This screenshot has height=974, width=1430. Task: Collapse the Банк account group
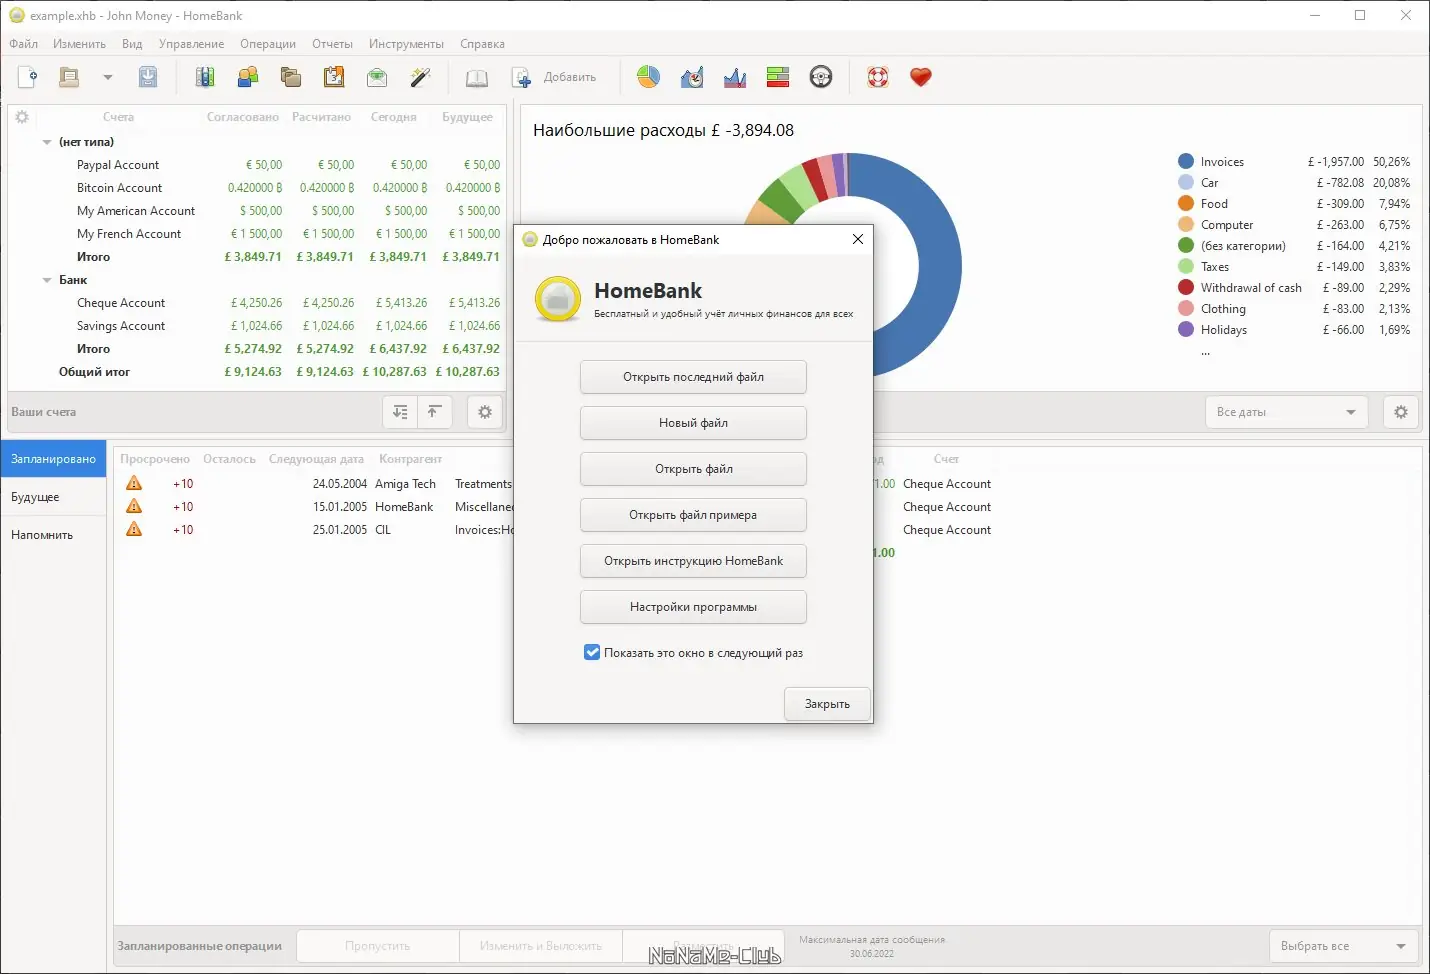coord(47,280)
